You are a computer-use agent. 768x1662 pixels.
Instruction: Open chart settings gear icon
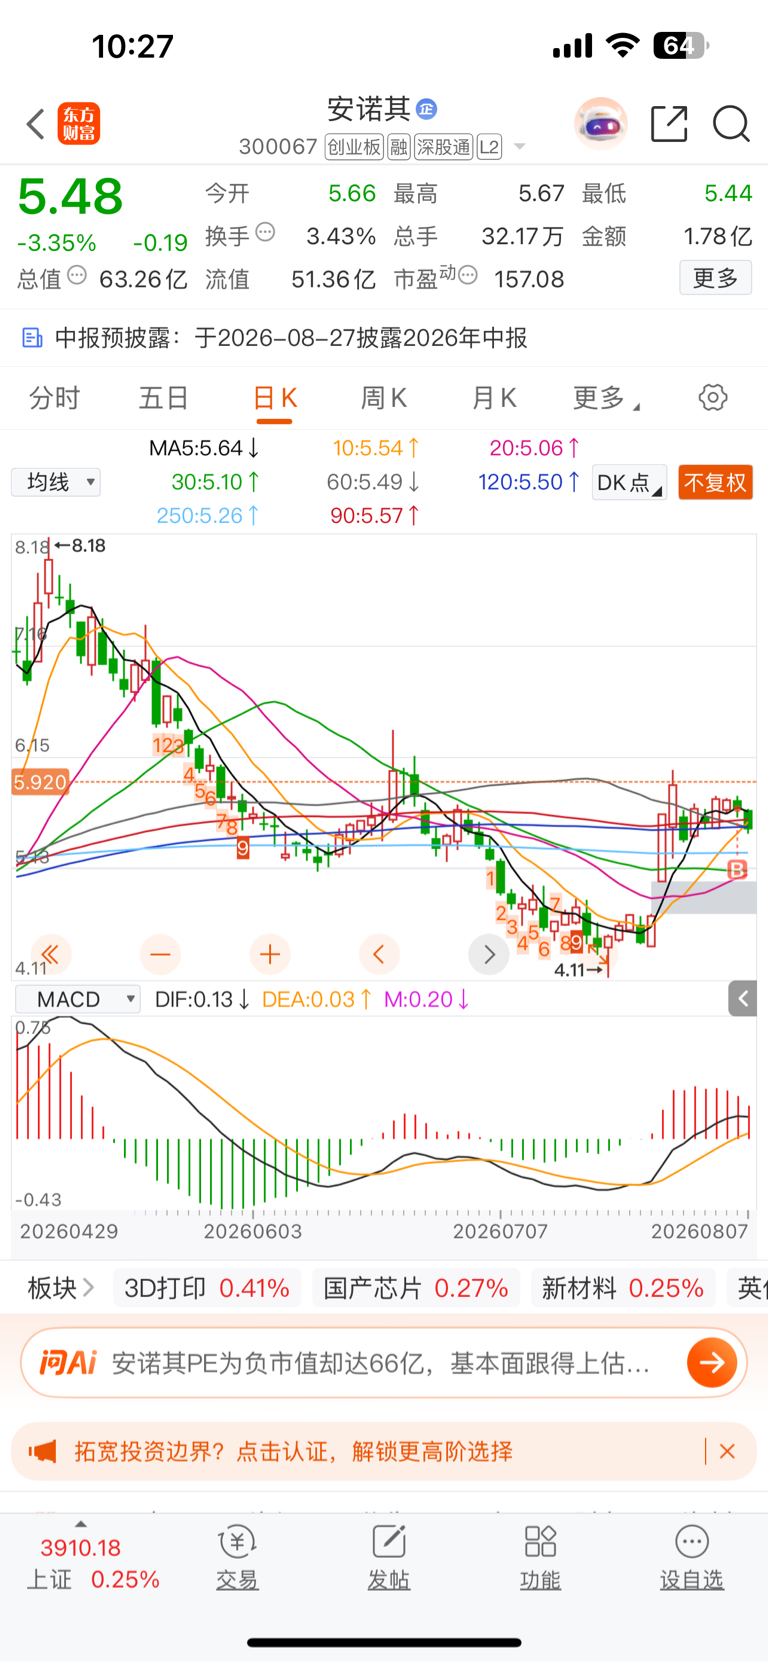click(713, 397)
